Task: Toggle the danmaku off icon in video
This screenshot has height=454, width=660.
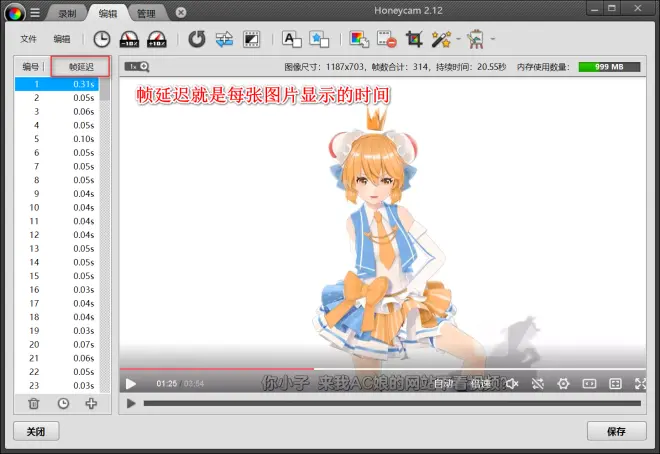Action: [x=538, y=384]
